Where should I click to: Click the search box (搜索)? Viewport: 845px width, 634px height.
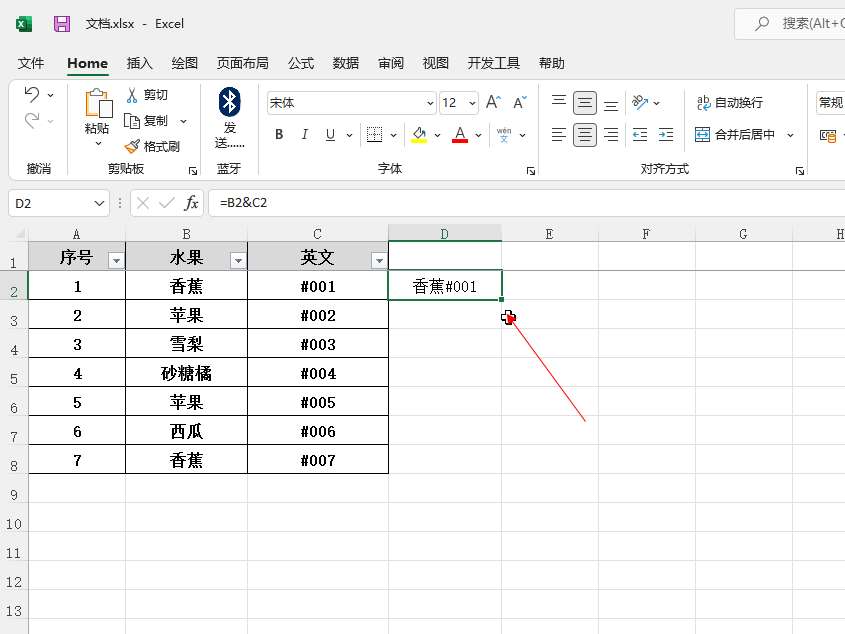(791, 23)
